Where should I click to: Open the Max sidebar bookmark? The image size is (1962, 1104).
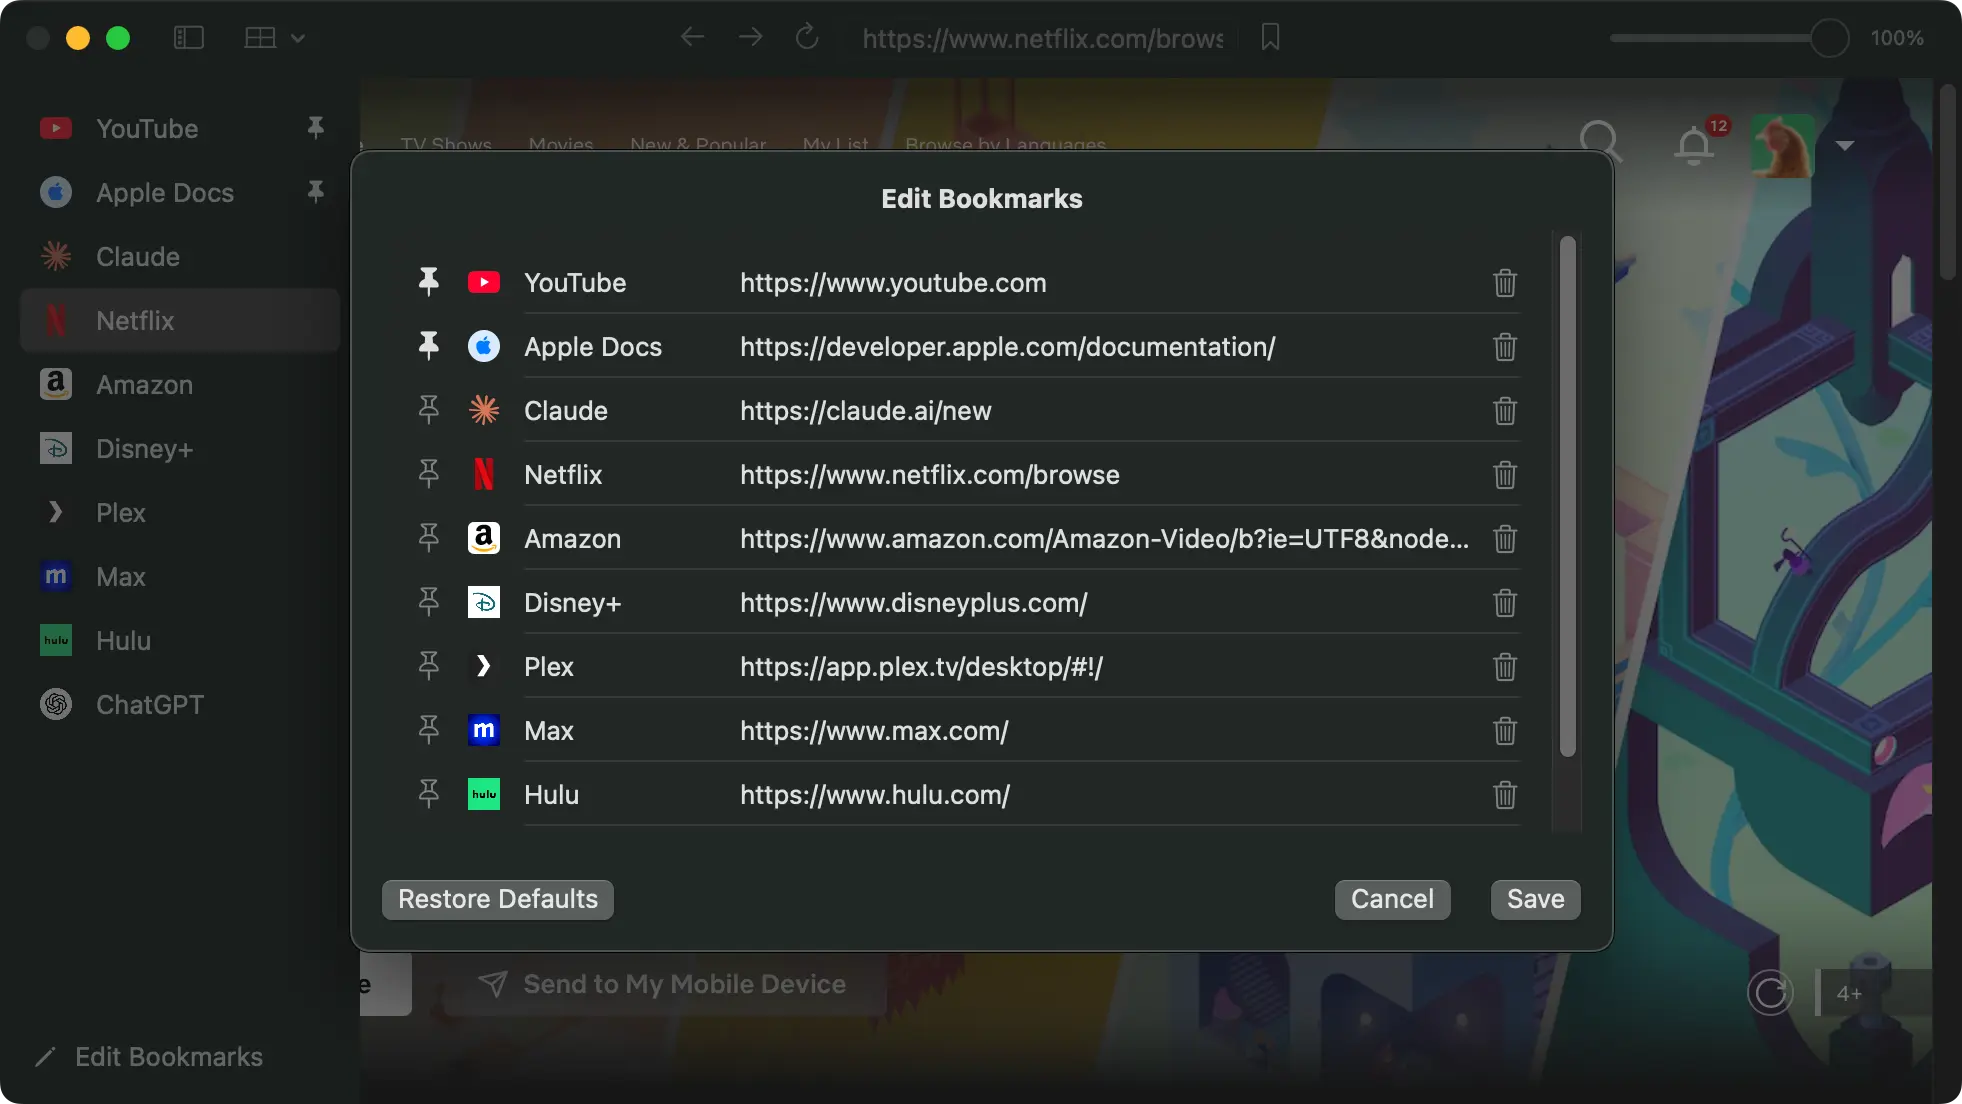(x=180, y=577)
